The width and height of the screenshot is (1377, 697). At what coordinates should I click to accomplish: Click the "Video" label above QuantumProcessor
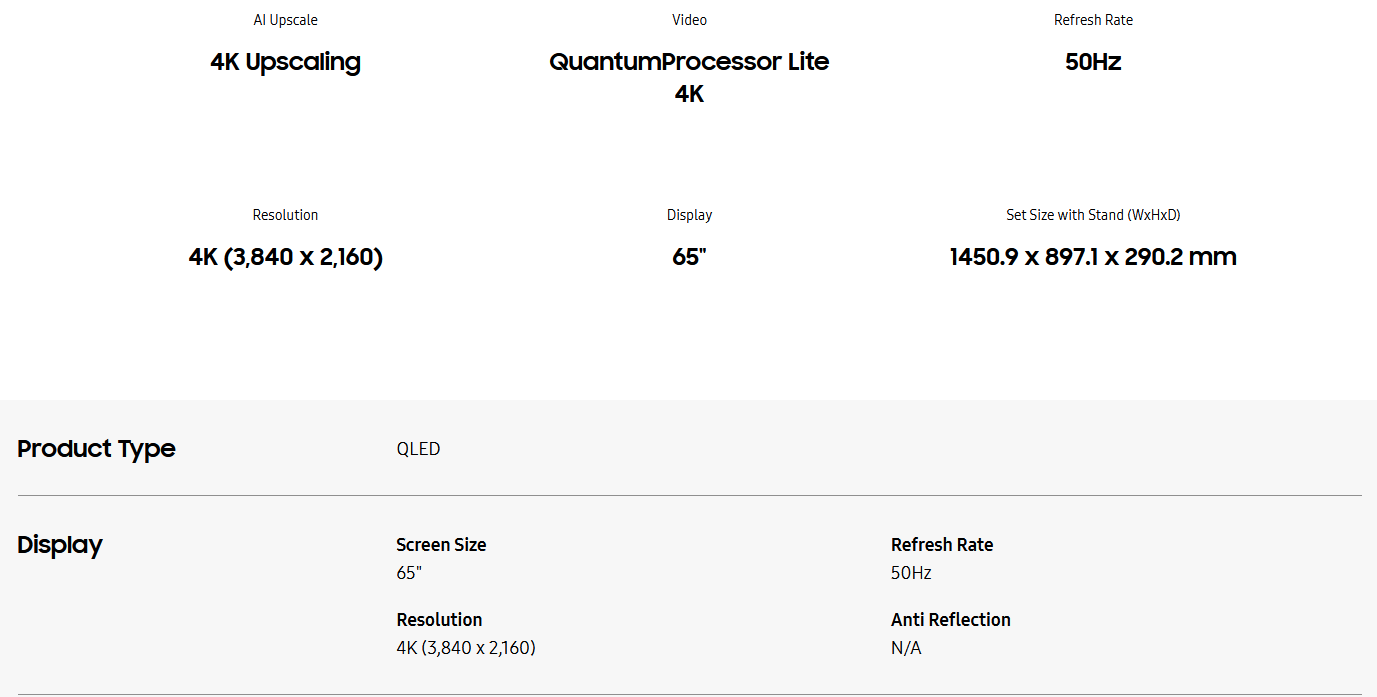689,20
